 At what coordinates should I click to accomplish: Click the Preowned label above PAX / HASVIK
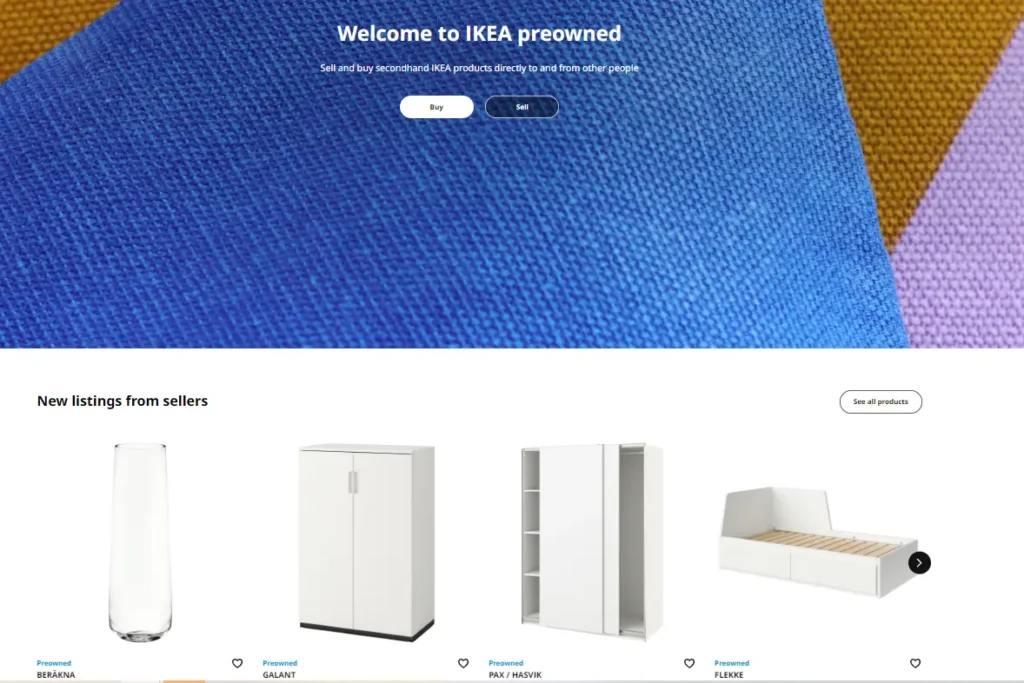tap(505, 663)
